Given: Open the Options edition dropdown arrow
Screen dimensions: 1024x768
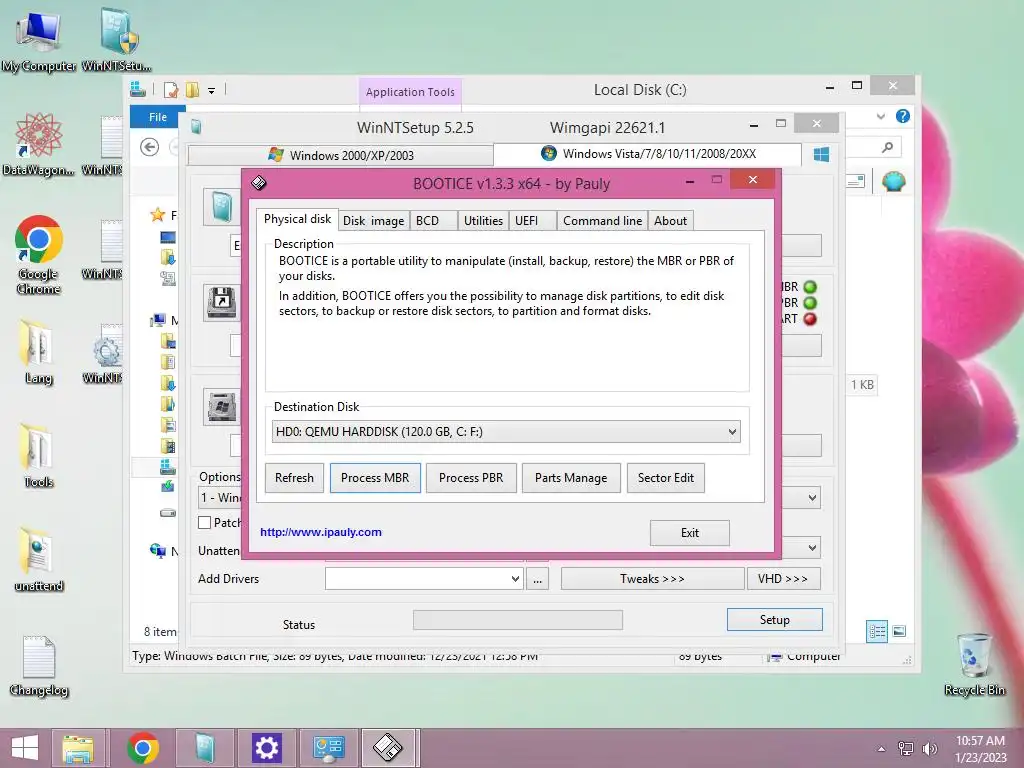Looking at the screenshot, I should point(812,498).
